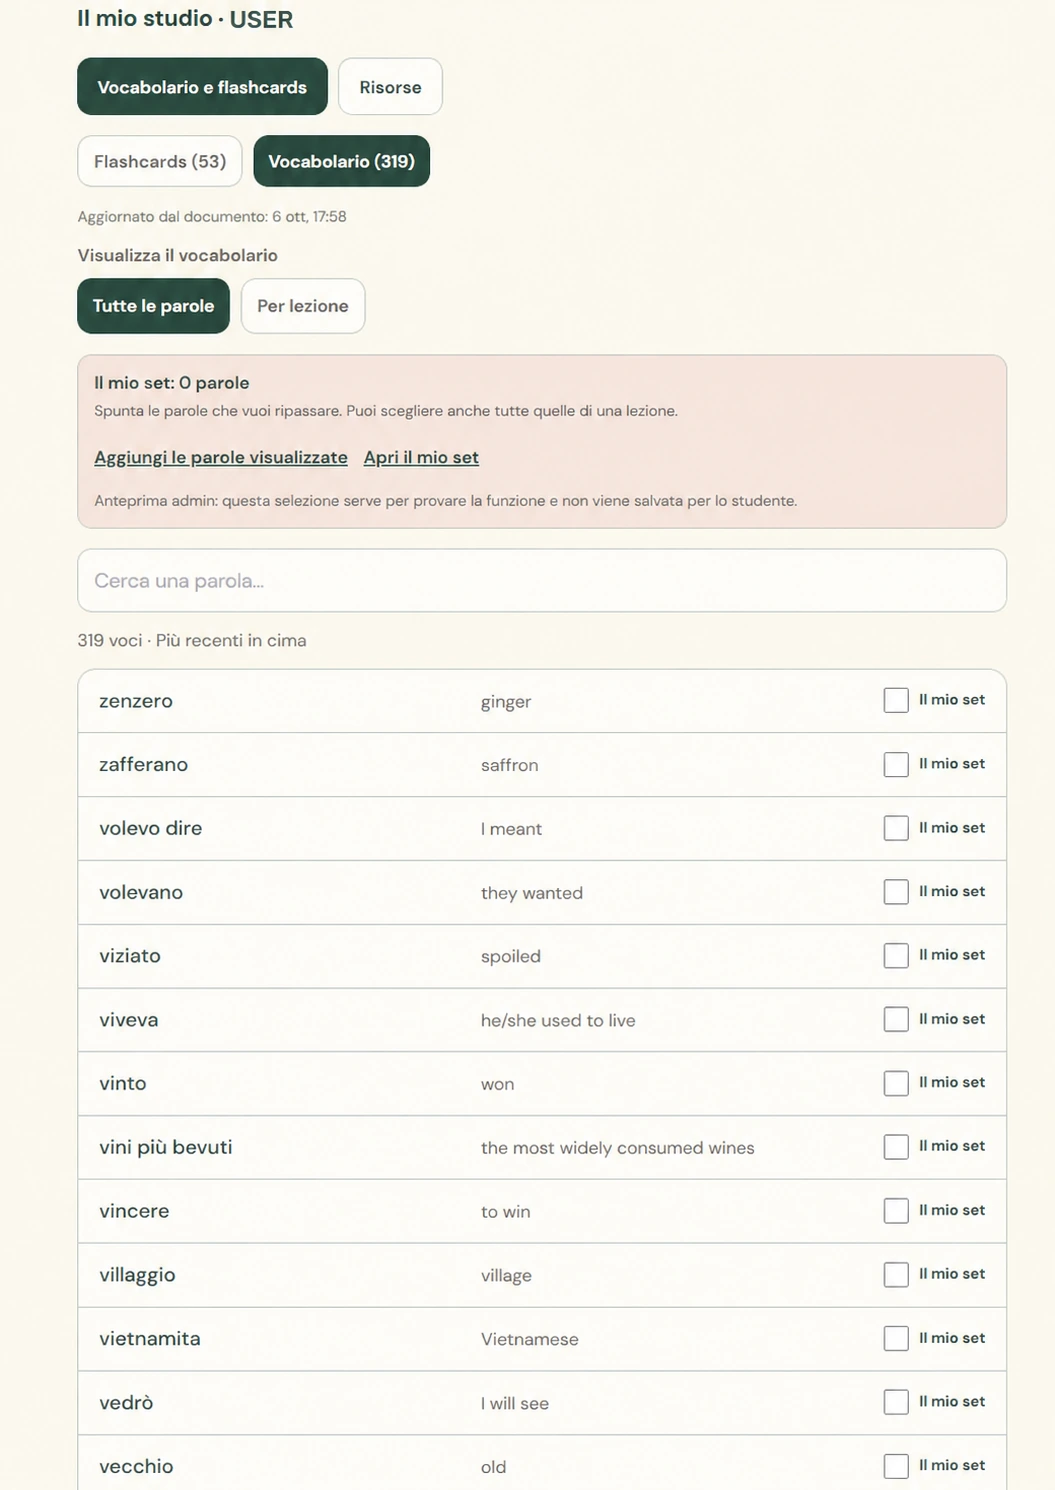Check Il mio set for vecchio

(896, 1466)
